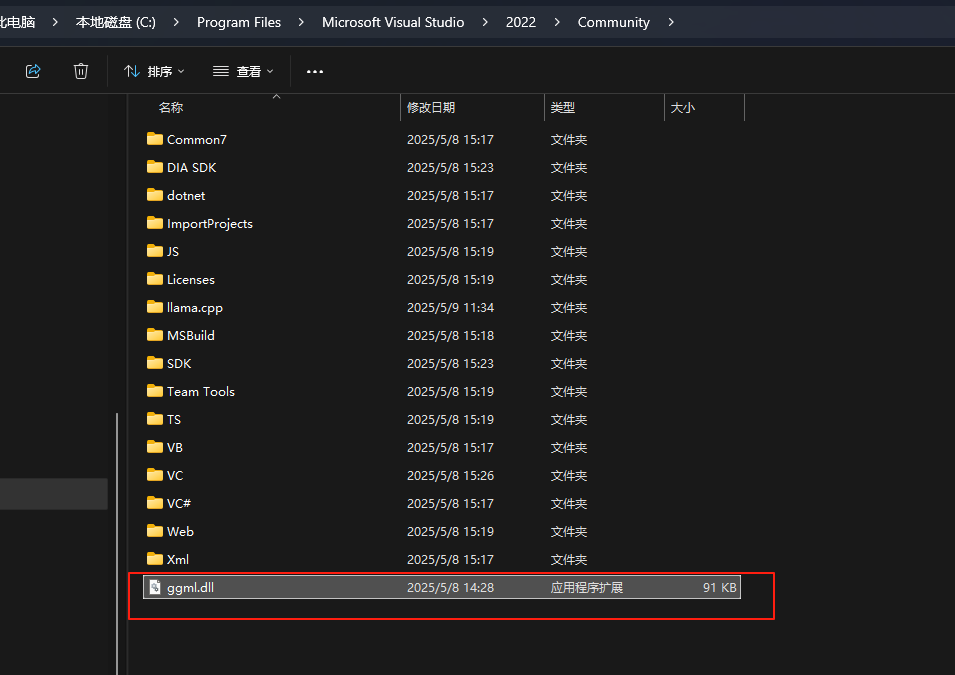
Task: Click the highlighted item in navigation pane
Action: click(54, 493)
